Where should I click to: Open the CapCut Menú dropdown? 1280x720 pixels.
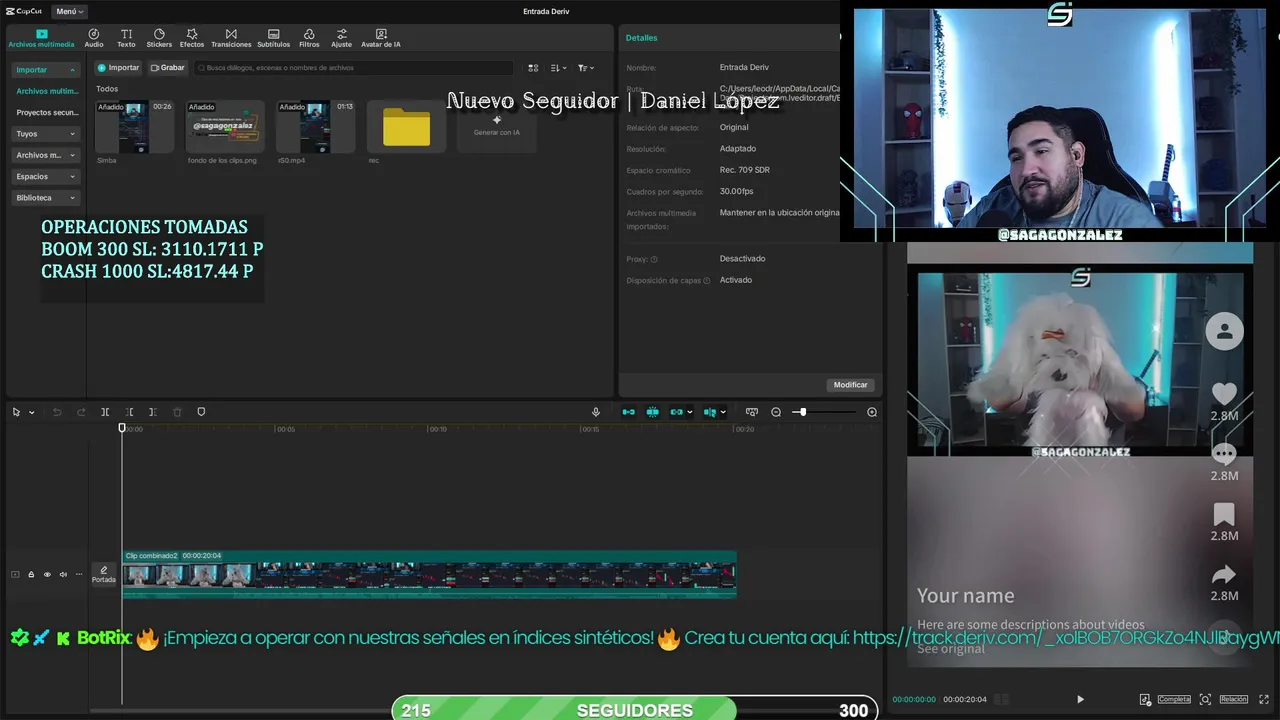pos(69,11)
